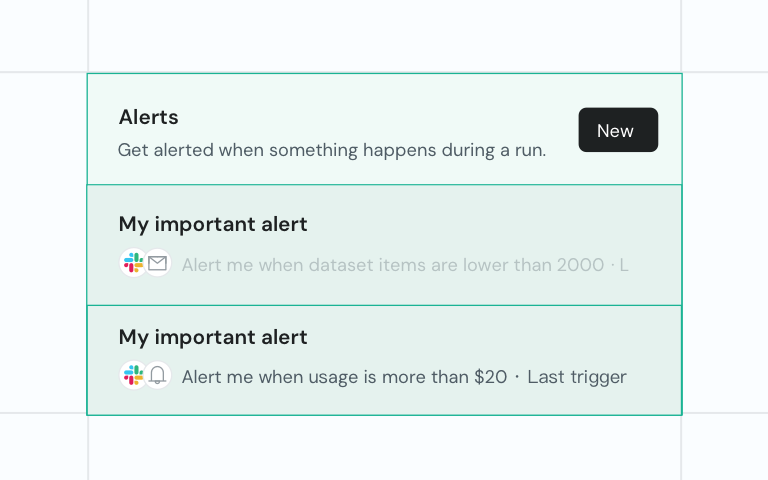Click the Slack icon in usage alert
This screenshot has height=480, width=768.
pyautogui.click(x=133, y=376)
